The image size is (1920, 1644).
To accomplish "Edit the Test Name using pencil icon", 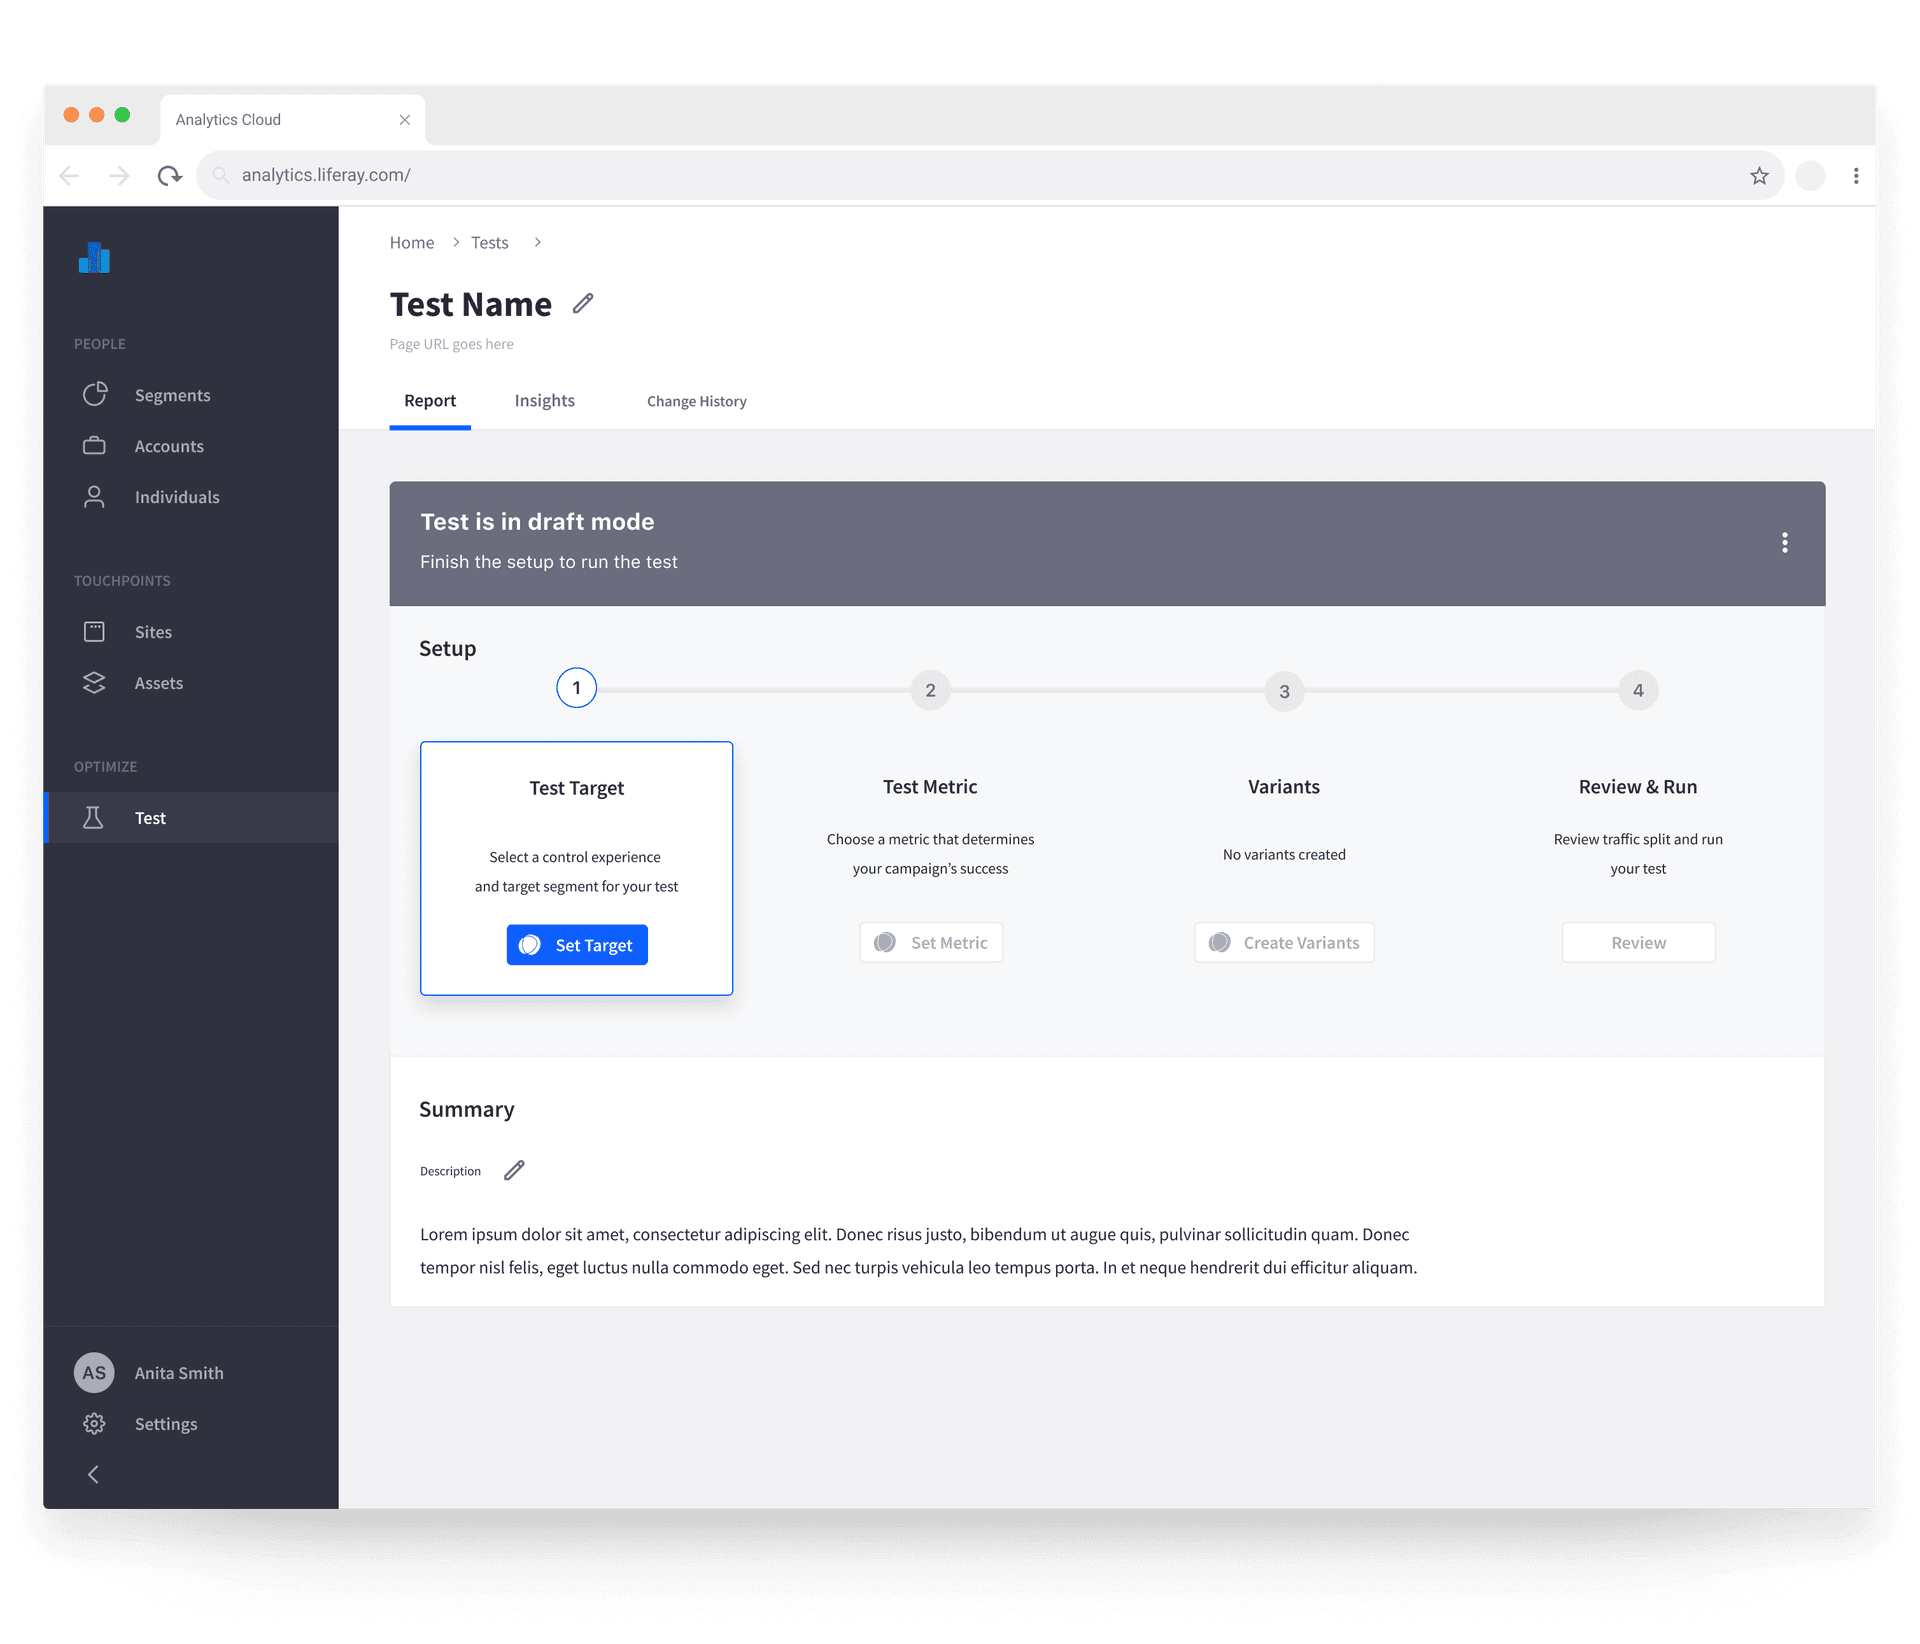I will point(583,303).
